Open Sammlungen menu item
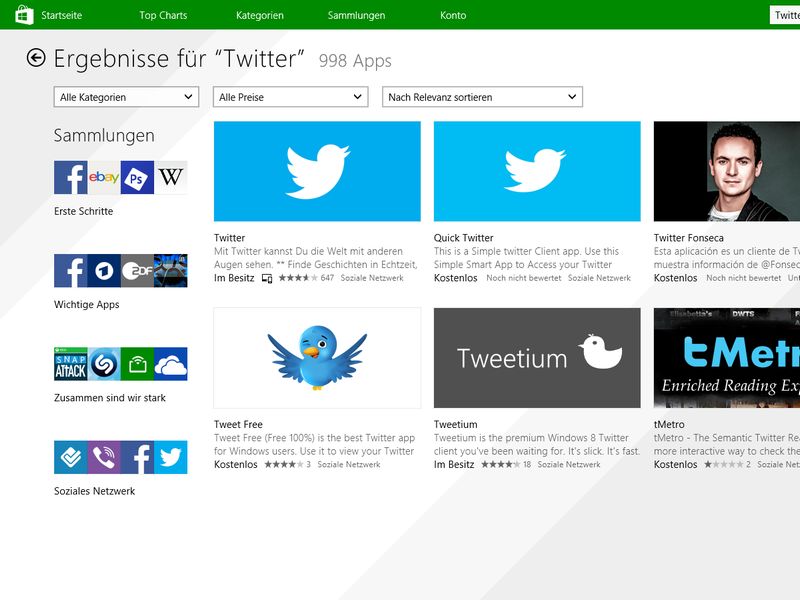 pyautogui.click(x=356, y=15)
